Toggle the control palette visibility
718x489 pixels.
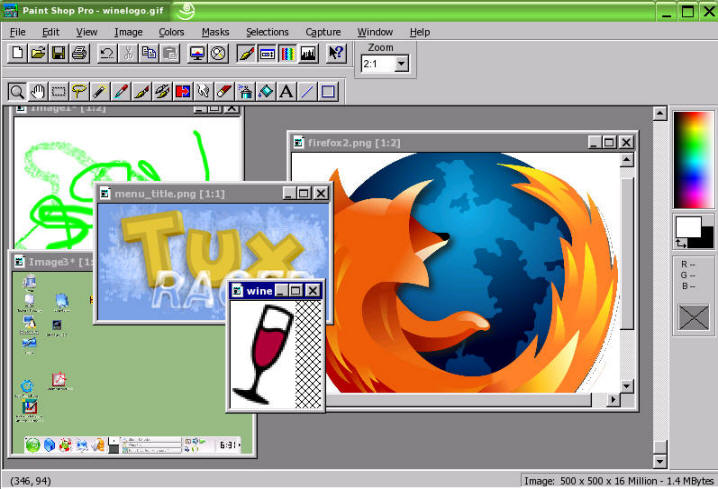pos(267,53)
